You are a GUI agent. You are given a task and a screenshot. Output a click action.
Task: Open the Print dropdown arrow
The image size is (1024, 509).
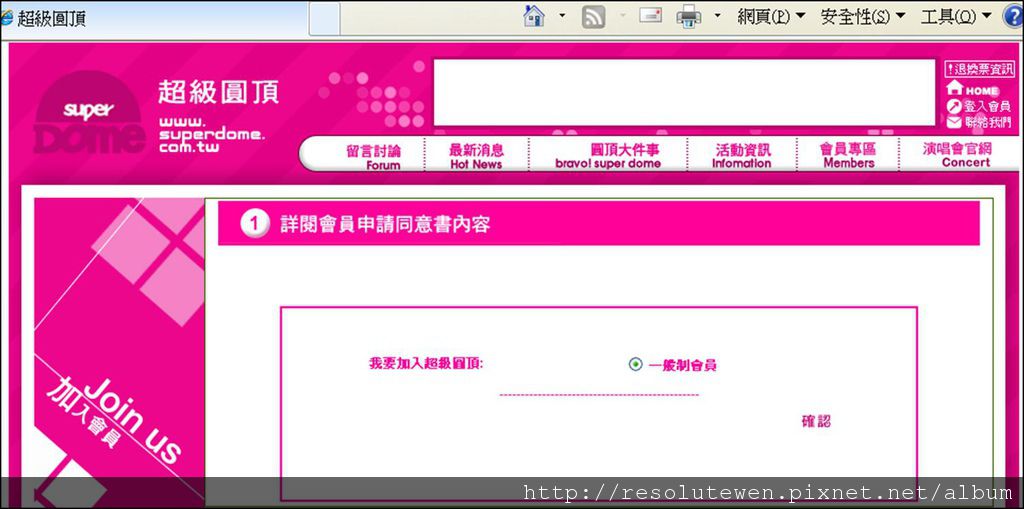coord(717,16)
